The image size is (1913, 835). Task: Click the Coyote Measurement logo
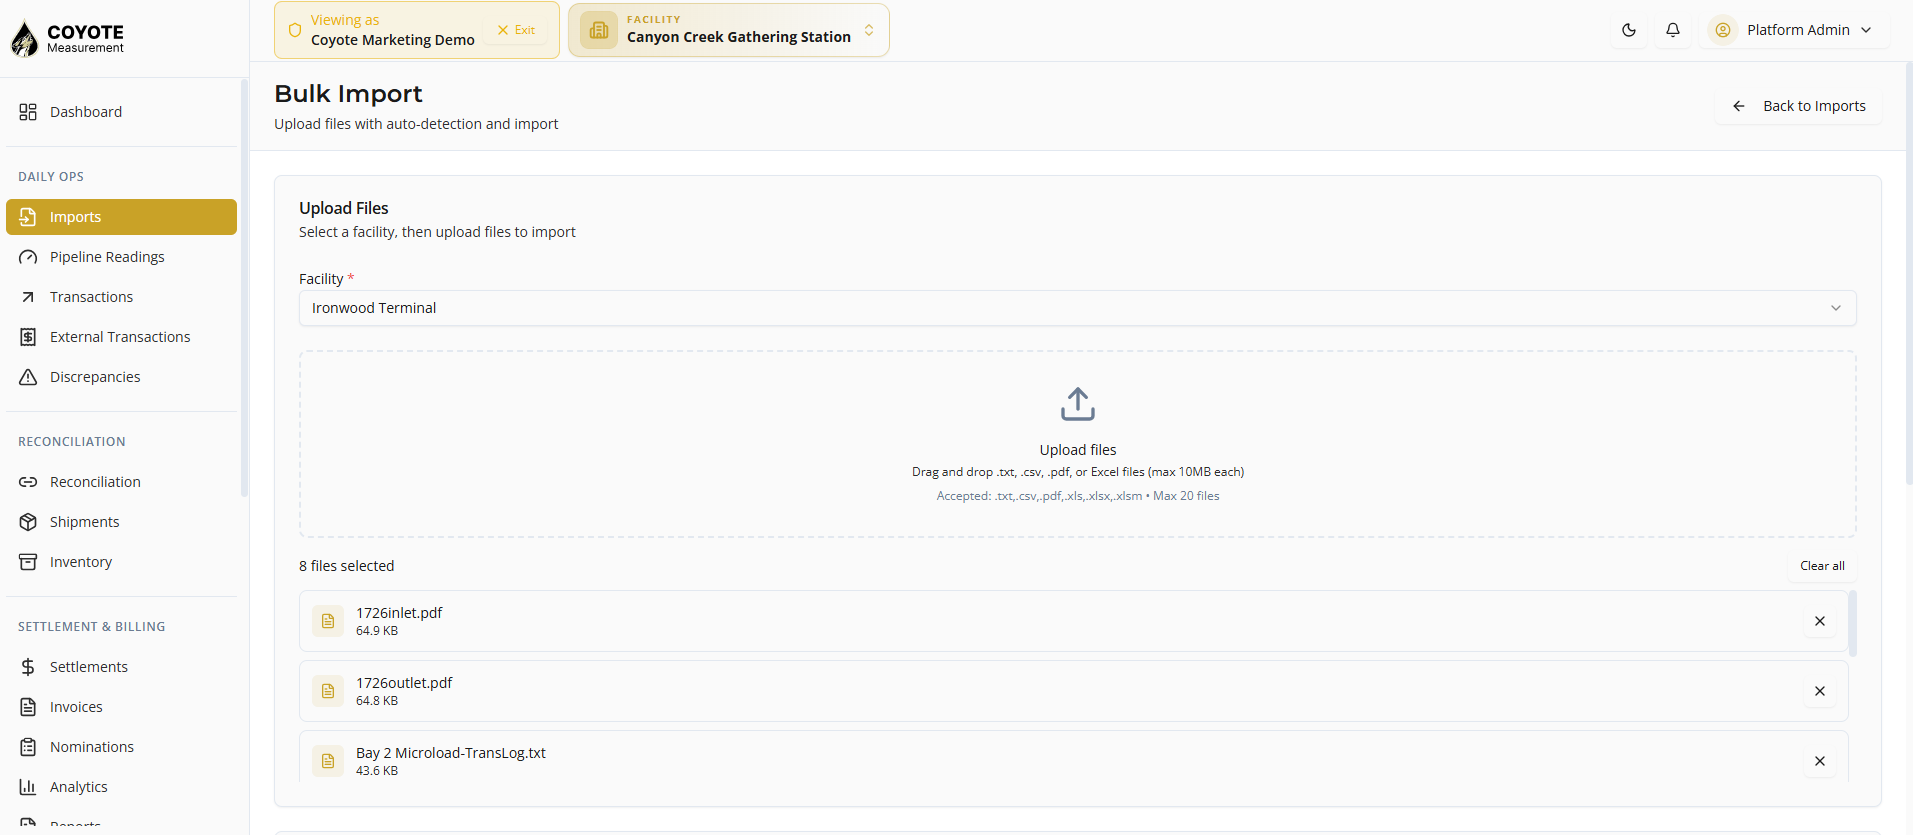click(x=67, y=38)
